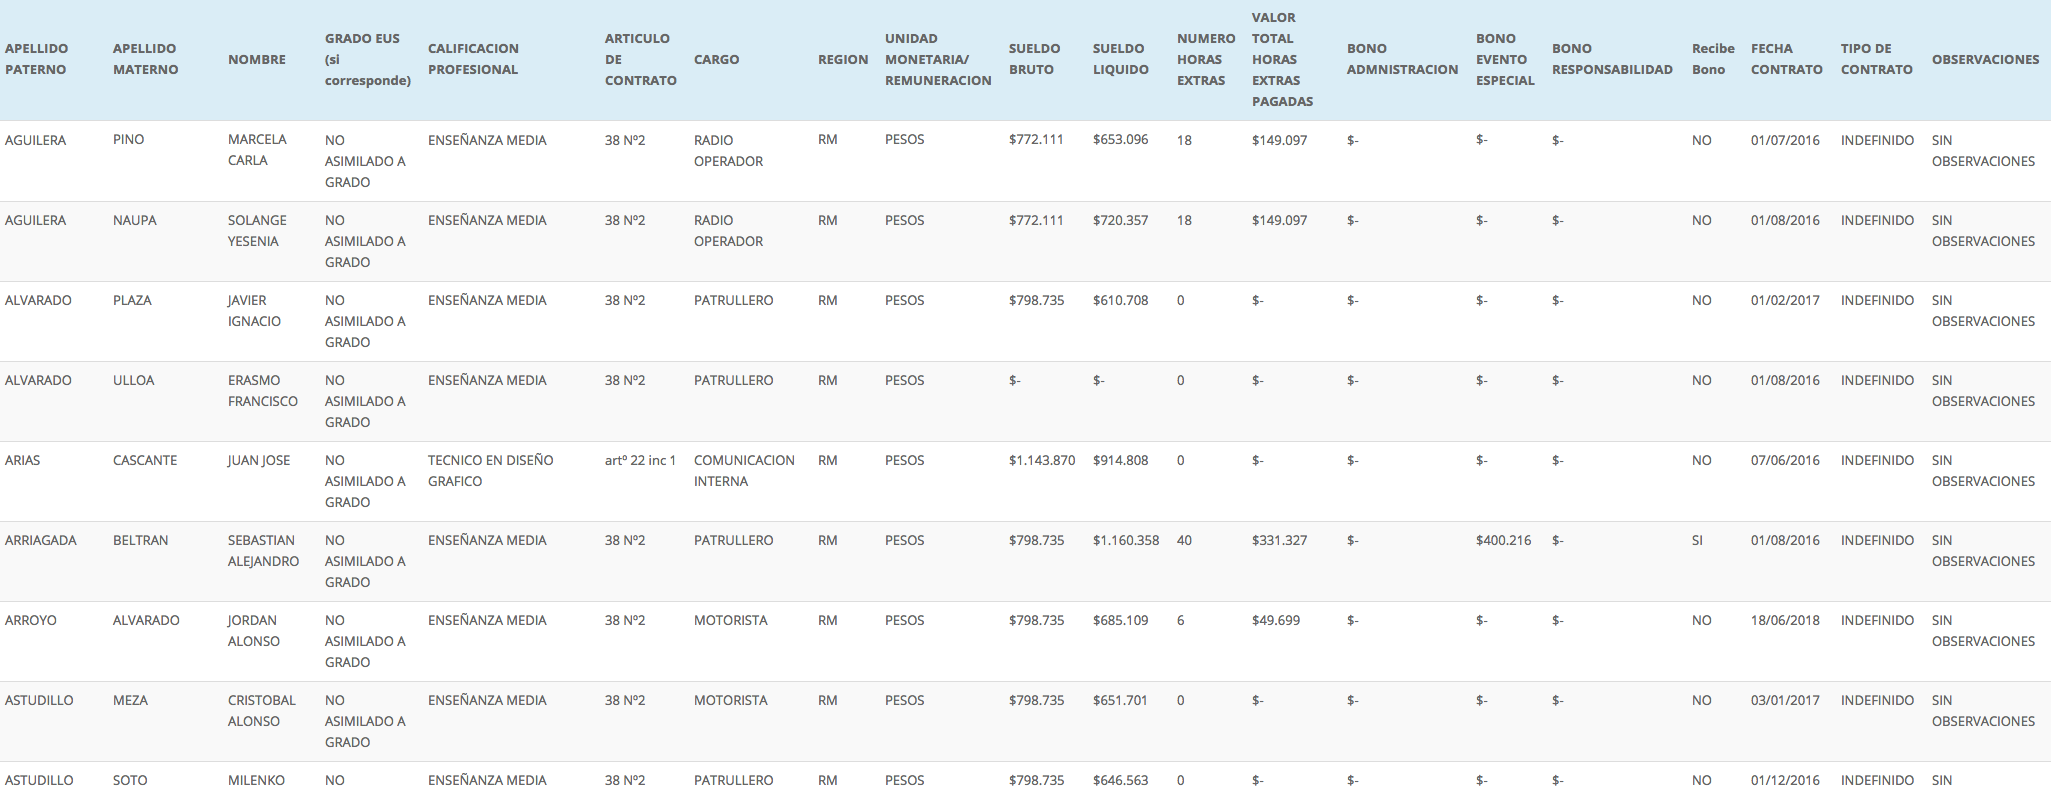Click the NOMBRE column header

click(x=257, y=60)
